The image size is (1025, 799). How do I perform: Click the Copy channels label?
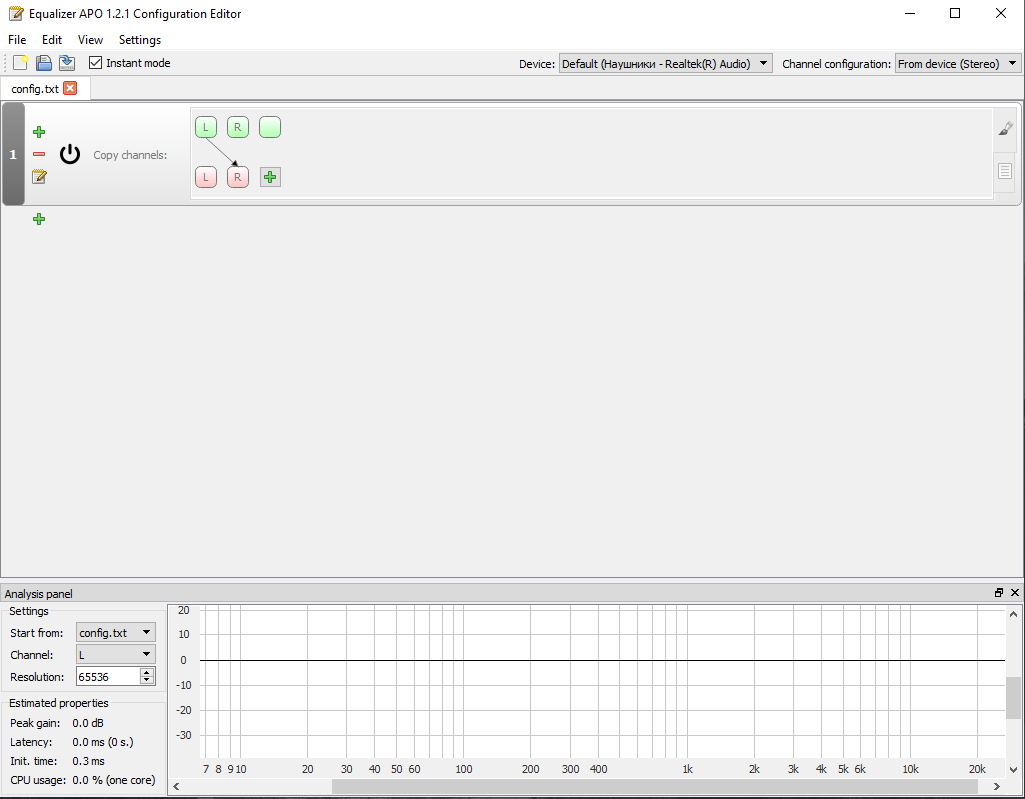(x=130, y=155)
